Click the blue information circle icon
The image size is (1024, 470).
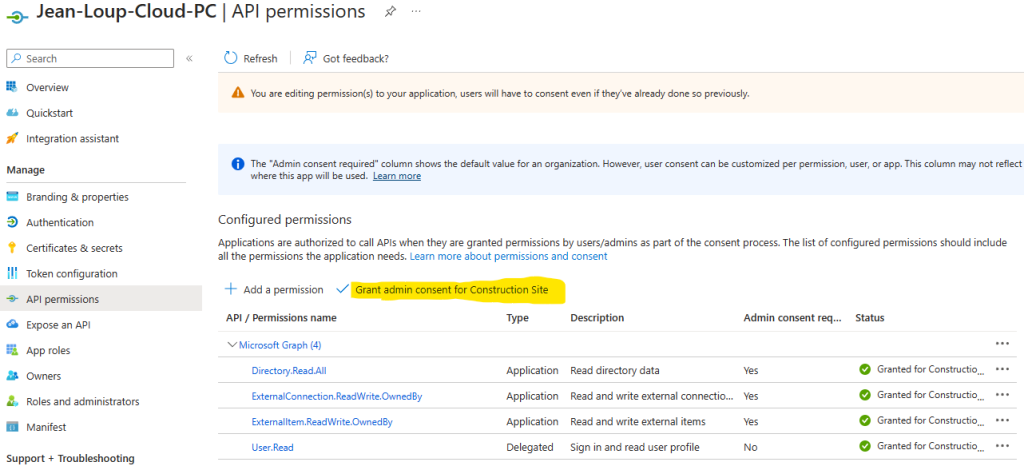tap(238, 163)
